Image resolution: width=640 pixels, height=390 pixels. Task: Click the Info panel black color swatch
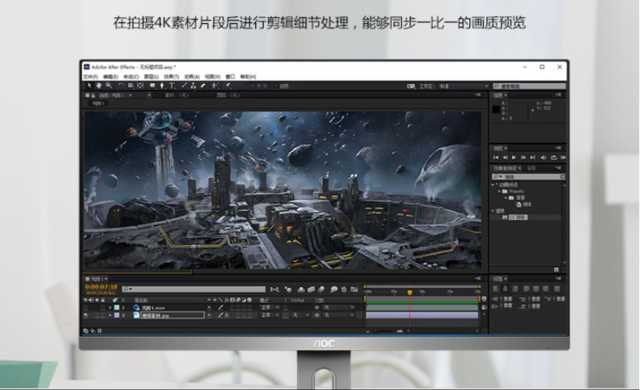[496, 109]
